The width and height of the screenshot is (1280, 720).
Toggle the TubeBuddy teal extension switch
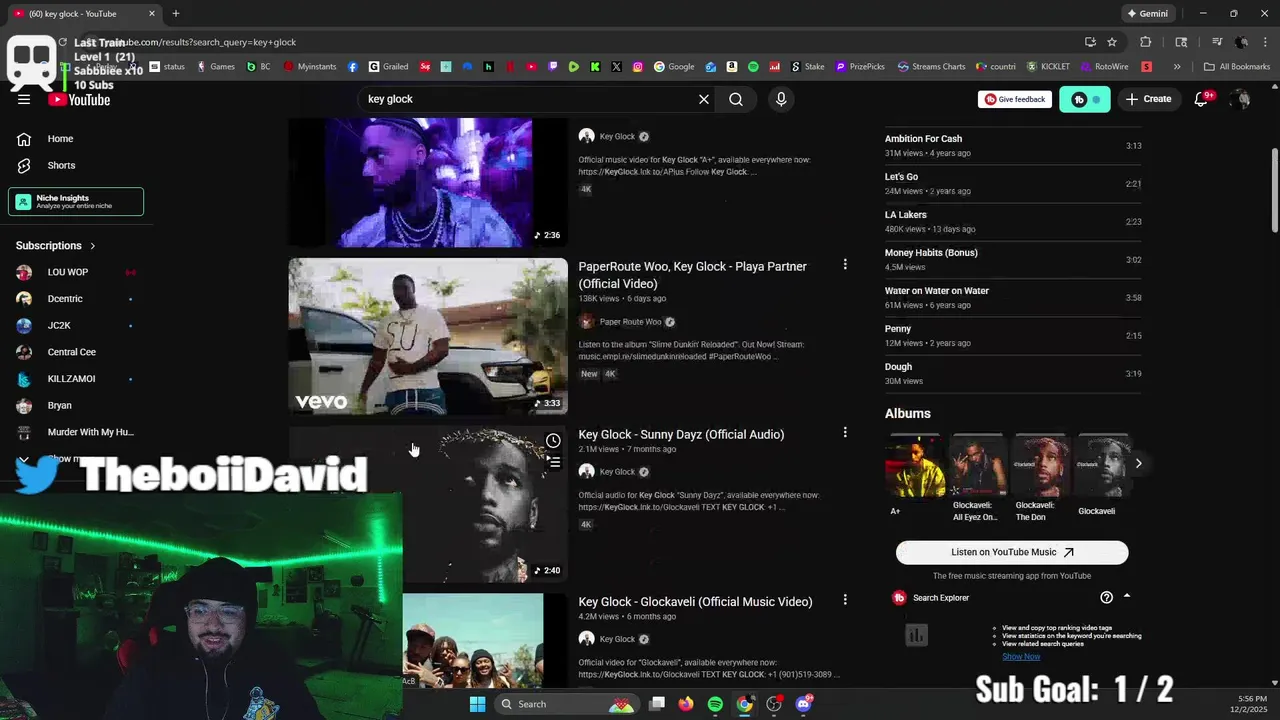tap(1085, 99)
